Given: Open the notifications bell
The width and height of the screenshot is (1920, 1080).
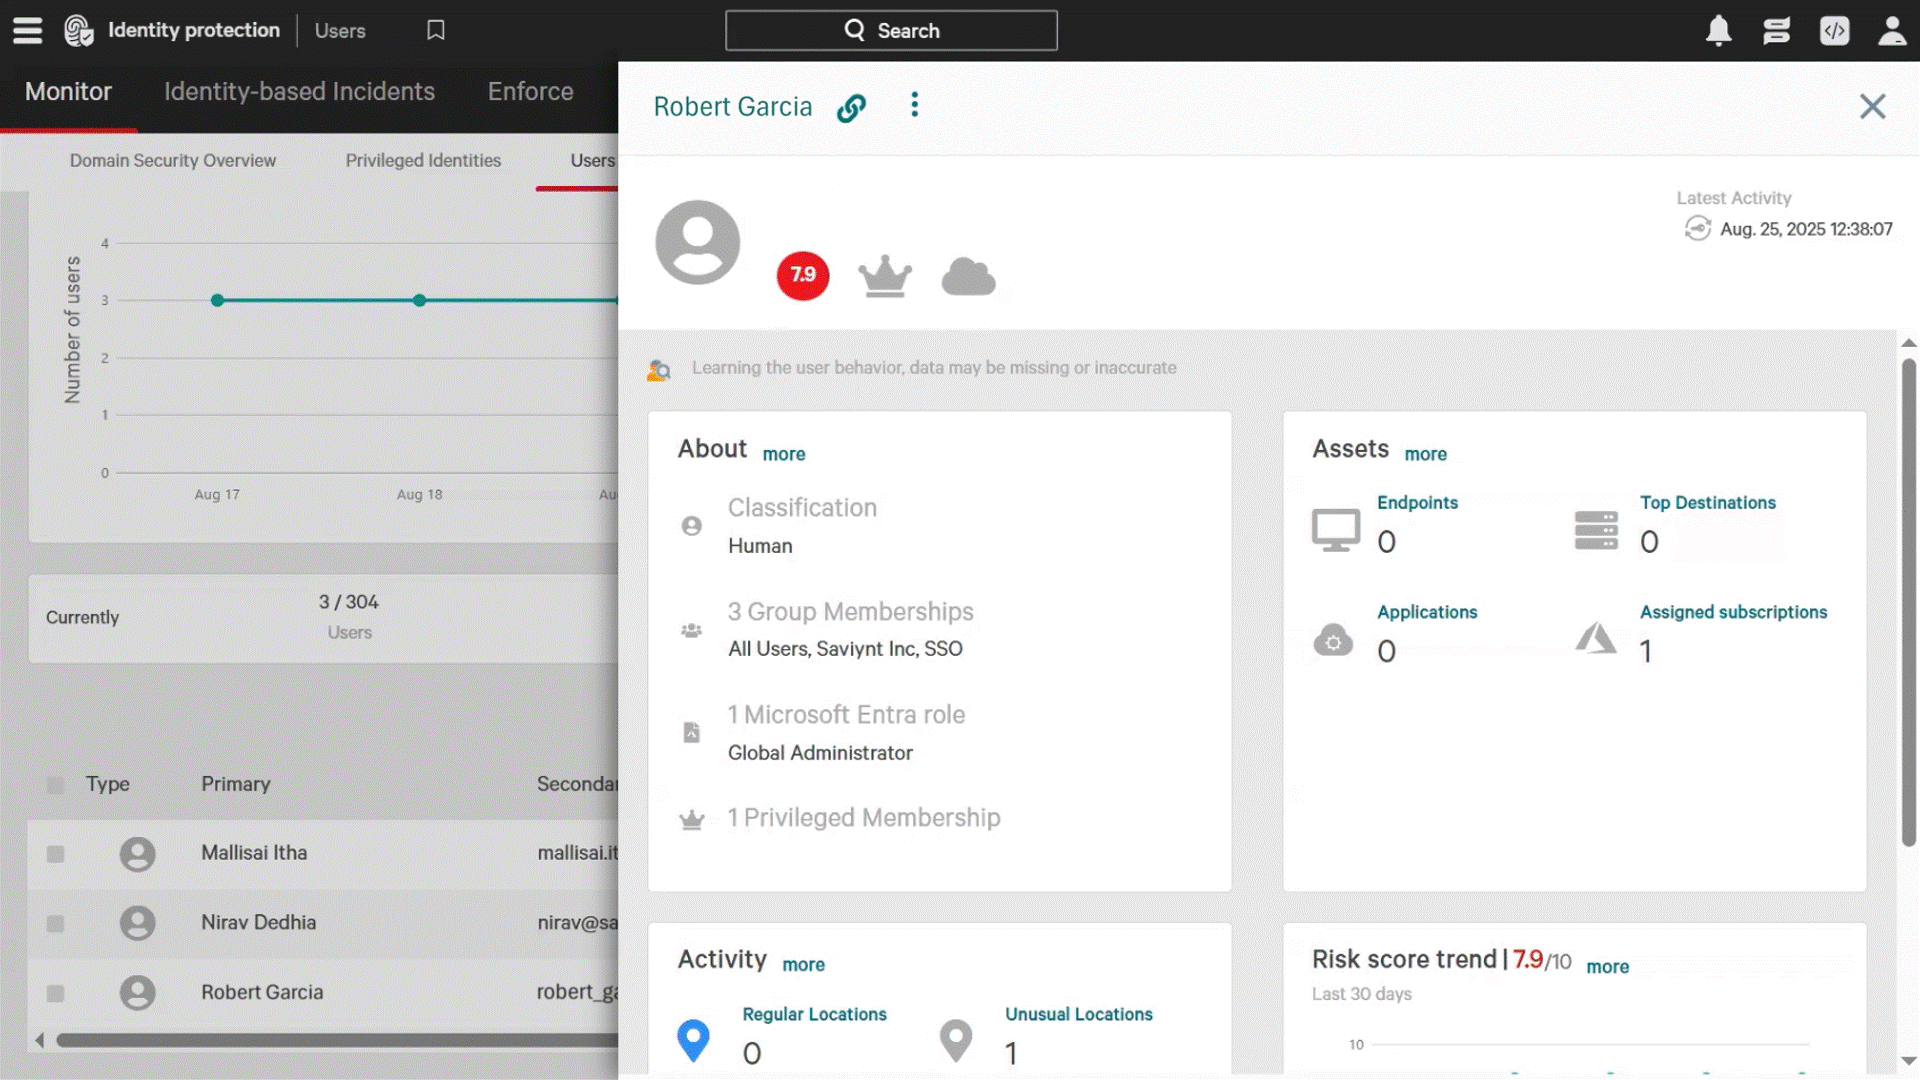Looking at the screenshot, I should pyautogui.click(x=1718, y=31).
